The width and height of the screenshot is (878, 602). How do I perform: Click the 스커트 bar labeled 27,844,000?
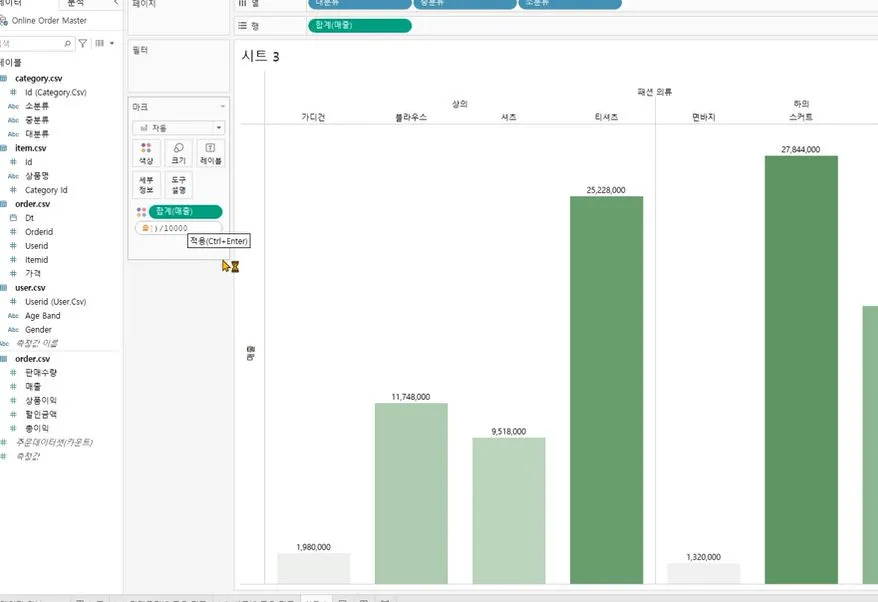pos(801,370)
